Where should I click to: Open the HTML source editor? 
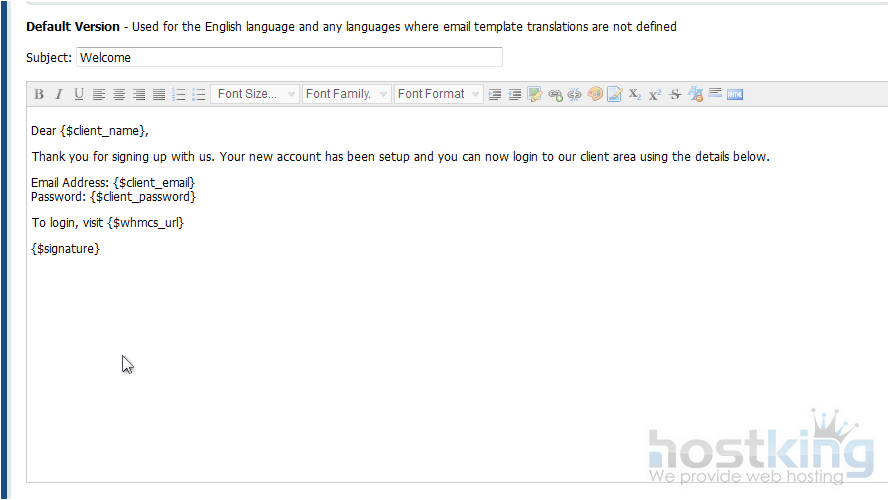coord(735,94)
